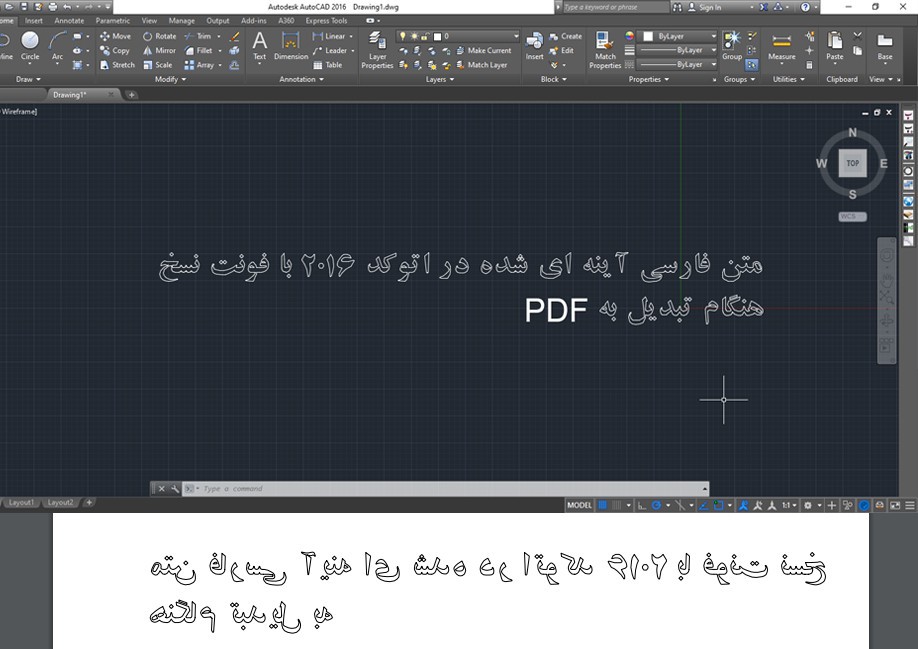Image resolution: width=918 pixels, height=649 pixels.
Task: Click the object color wheel icon
Action: [x=629, y=36]
